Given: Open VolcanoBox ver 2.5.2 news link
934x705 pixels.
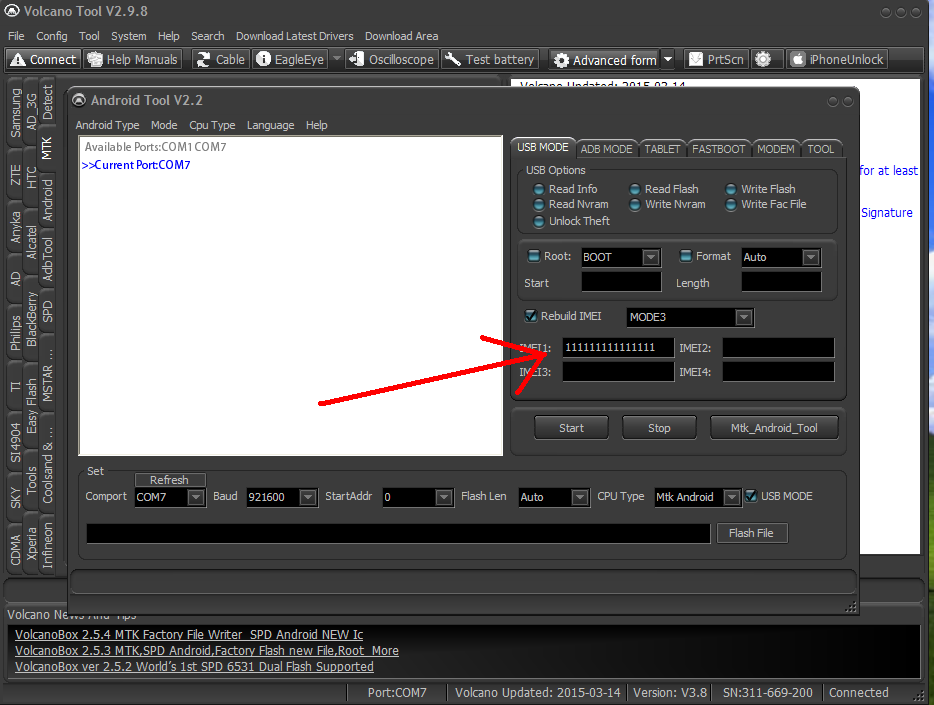Looking at the screenshot, I should coord(194,667).
